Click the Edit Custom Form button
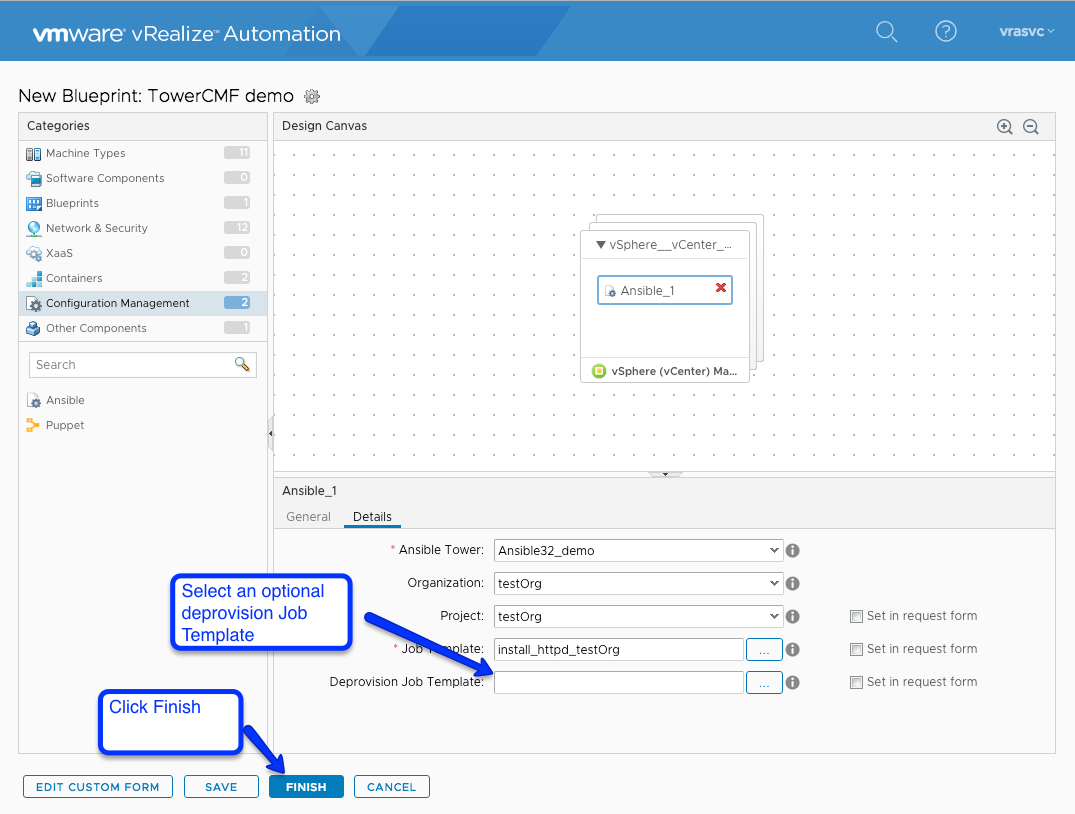 97,787
